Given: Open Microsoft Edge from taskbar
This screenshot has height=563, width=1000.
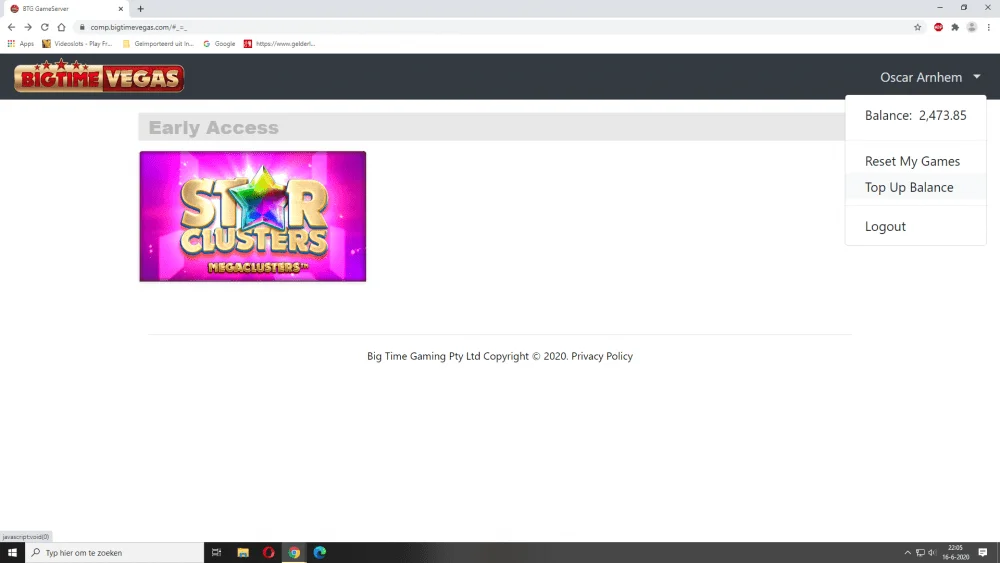Looking at the screenshot, I should (320, 552).
